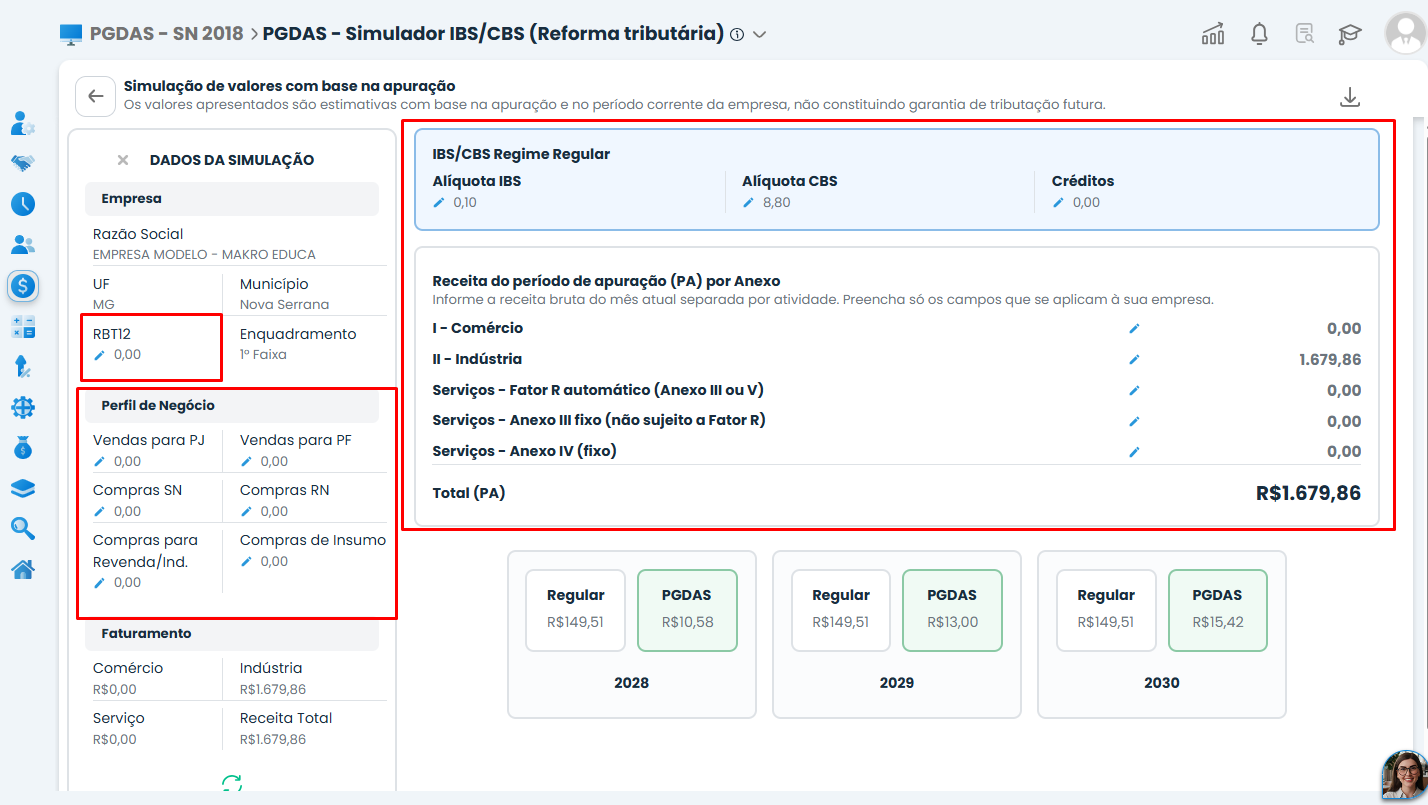Click the pencil for I - Comércio

click(x=1134, y=328)
